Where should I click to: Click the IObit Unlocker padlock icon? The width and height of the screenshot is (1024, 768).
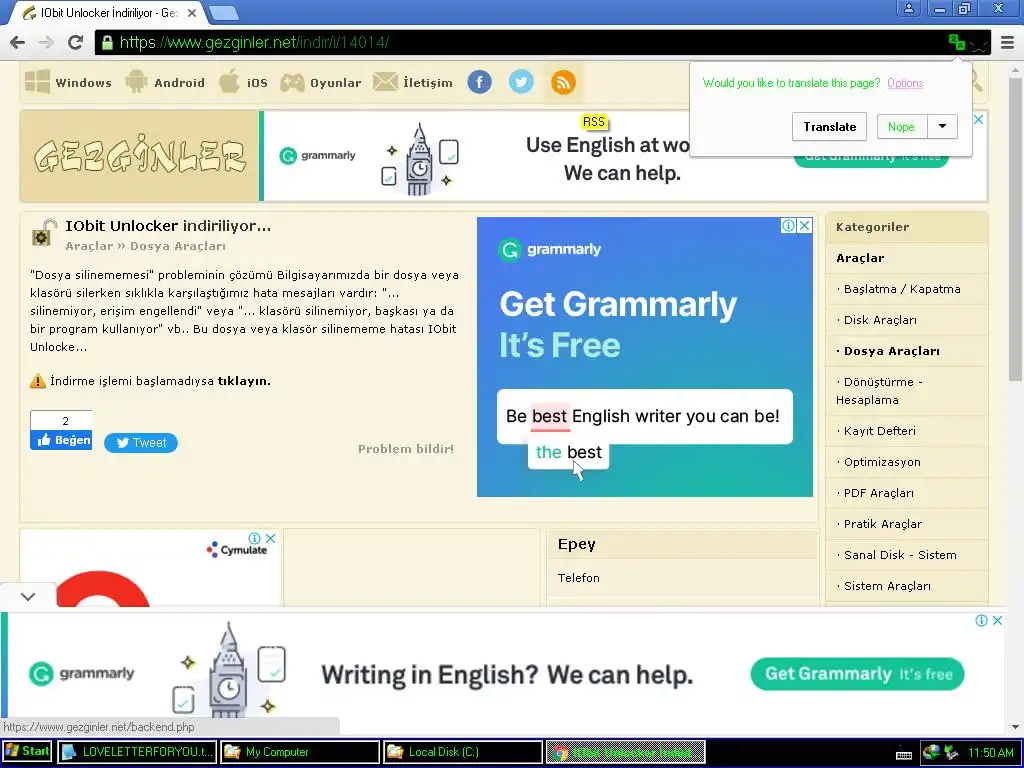pos(44,233)
